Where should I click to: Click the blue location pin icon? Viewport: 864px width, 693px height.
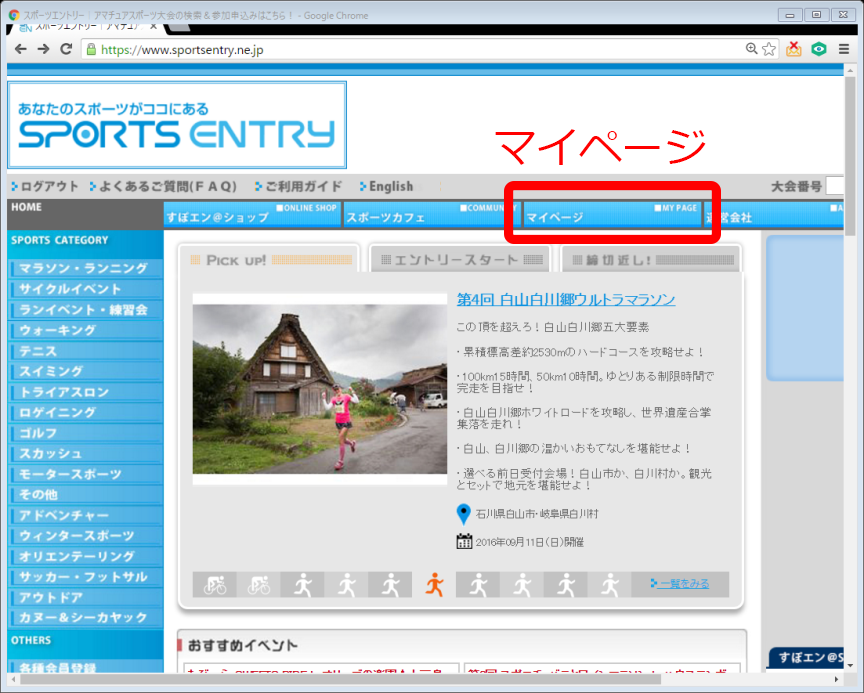(x=463, y=515)
